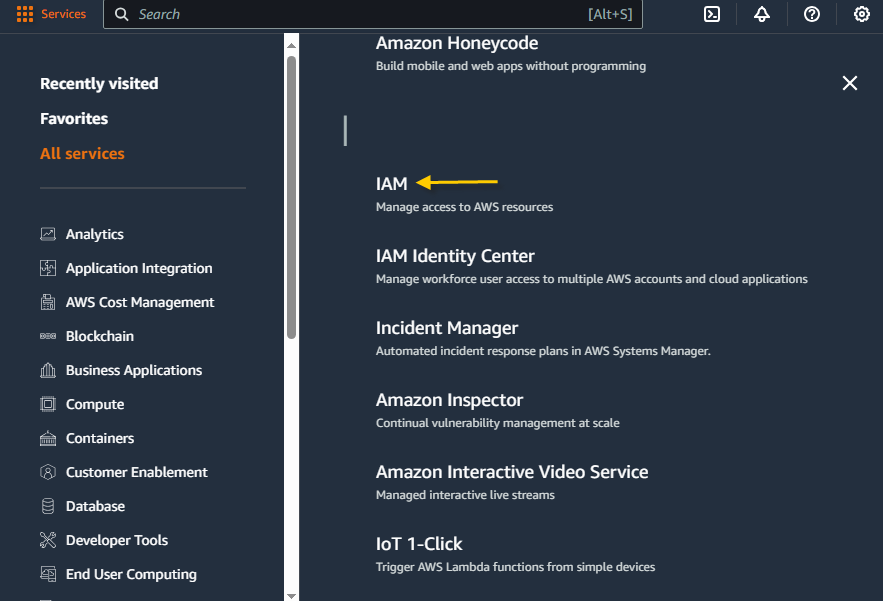The height and width of the screenshot is (601, 883).
Task: Click the Developer Tools icon
Action: coord(48,540)
